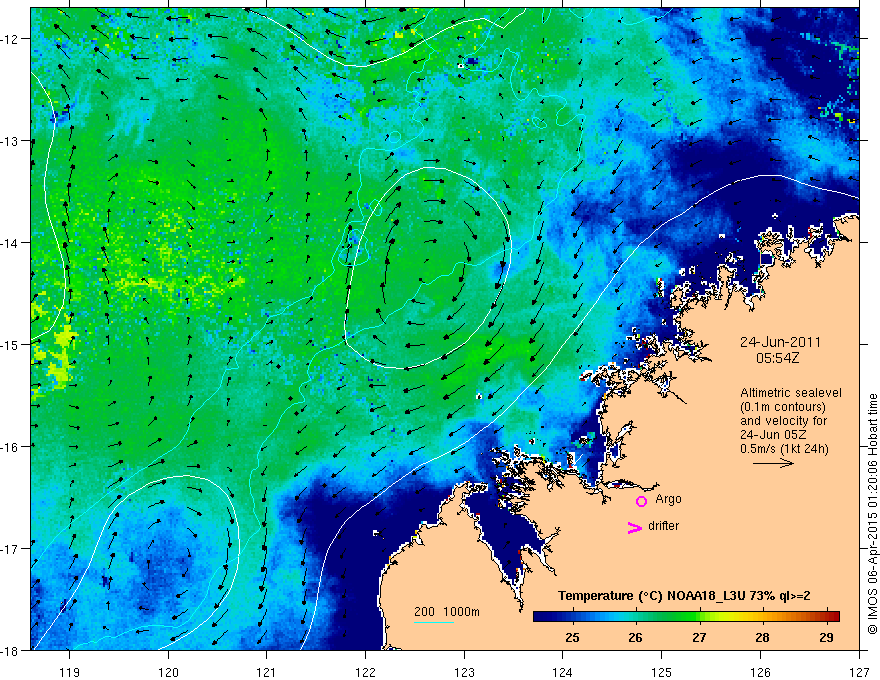Click the latitude label -15
Viewport: 880px width, 680px height.
(11, 344)
